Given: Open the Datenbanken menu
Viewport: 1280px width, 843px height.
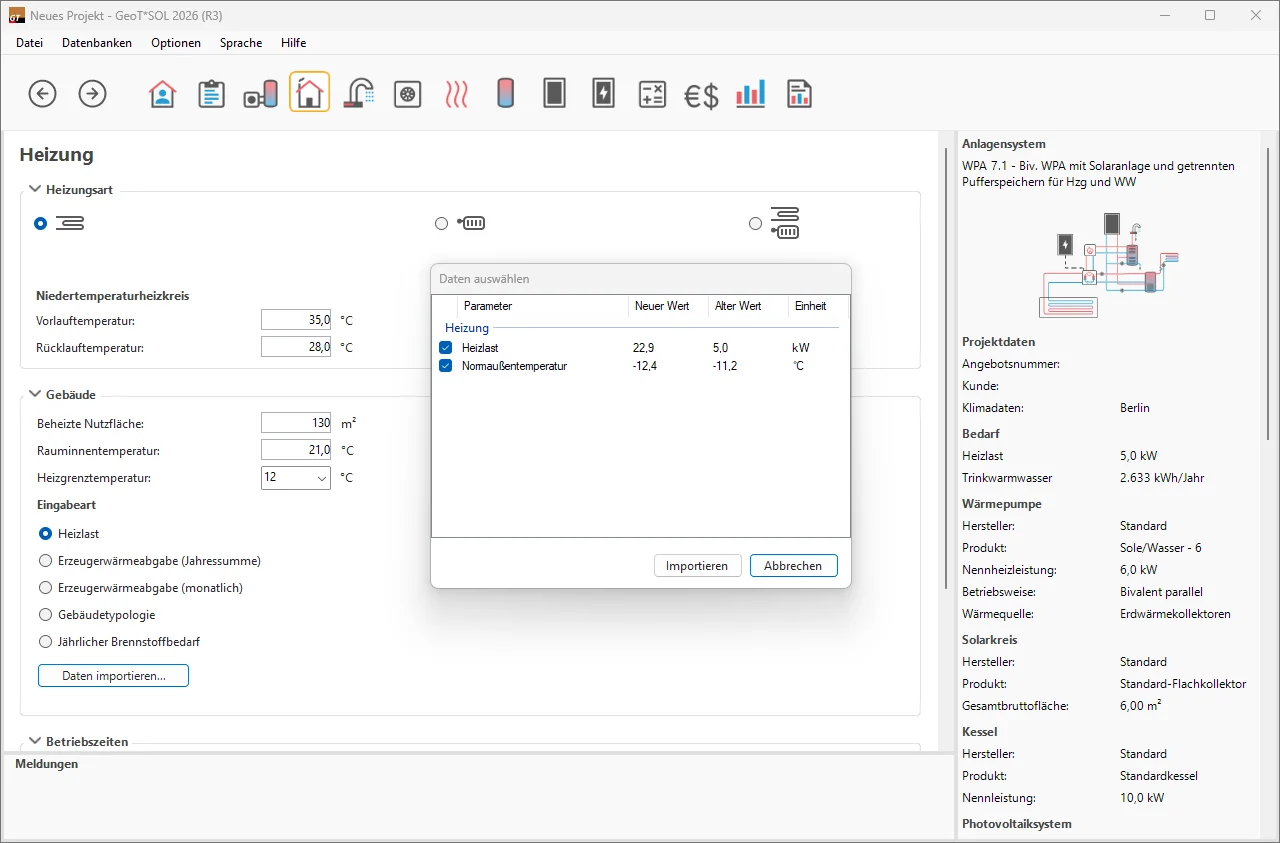Looking at the screenshot, I should point(97,43).
